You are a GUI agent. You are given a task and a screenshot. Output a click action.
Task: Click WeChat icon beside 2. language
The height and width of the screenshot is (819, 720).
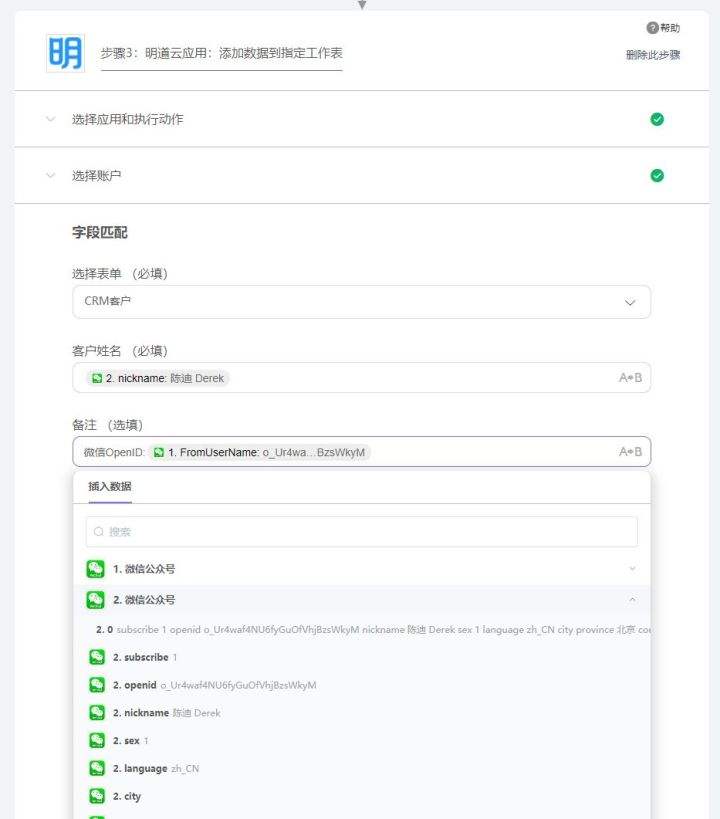tap(97, 769)
